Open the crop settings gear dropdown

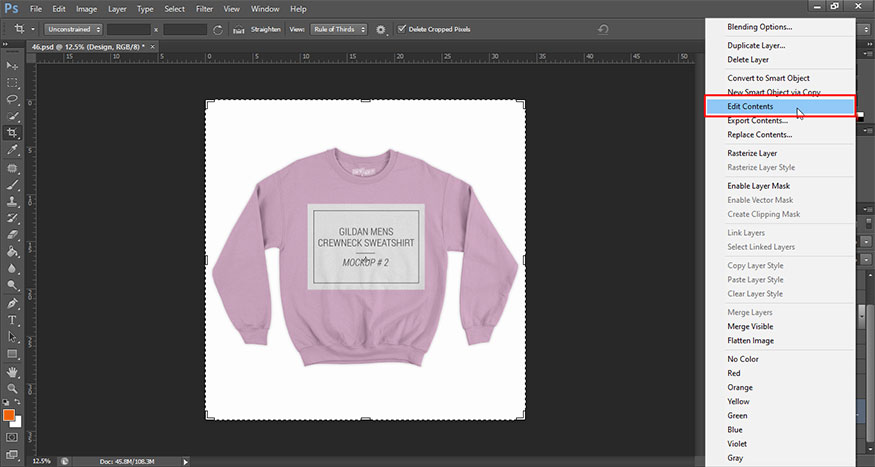381,30
